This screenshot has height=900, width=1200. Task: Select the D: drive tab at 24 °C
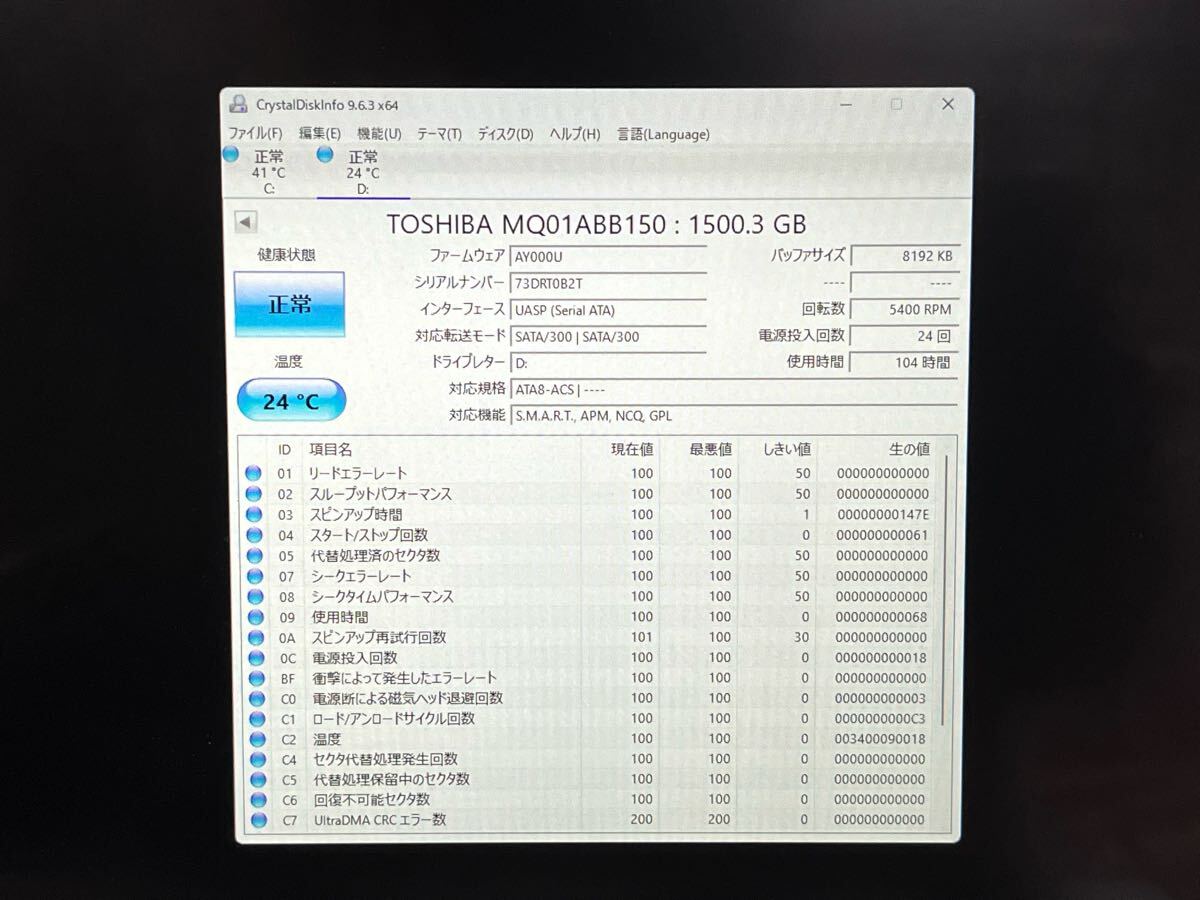coord(362,171)
